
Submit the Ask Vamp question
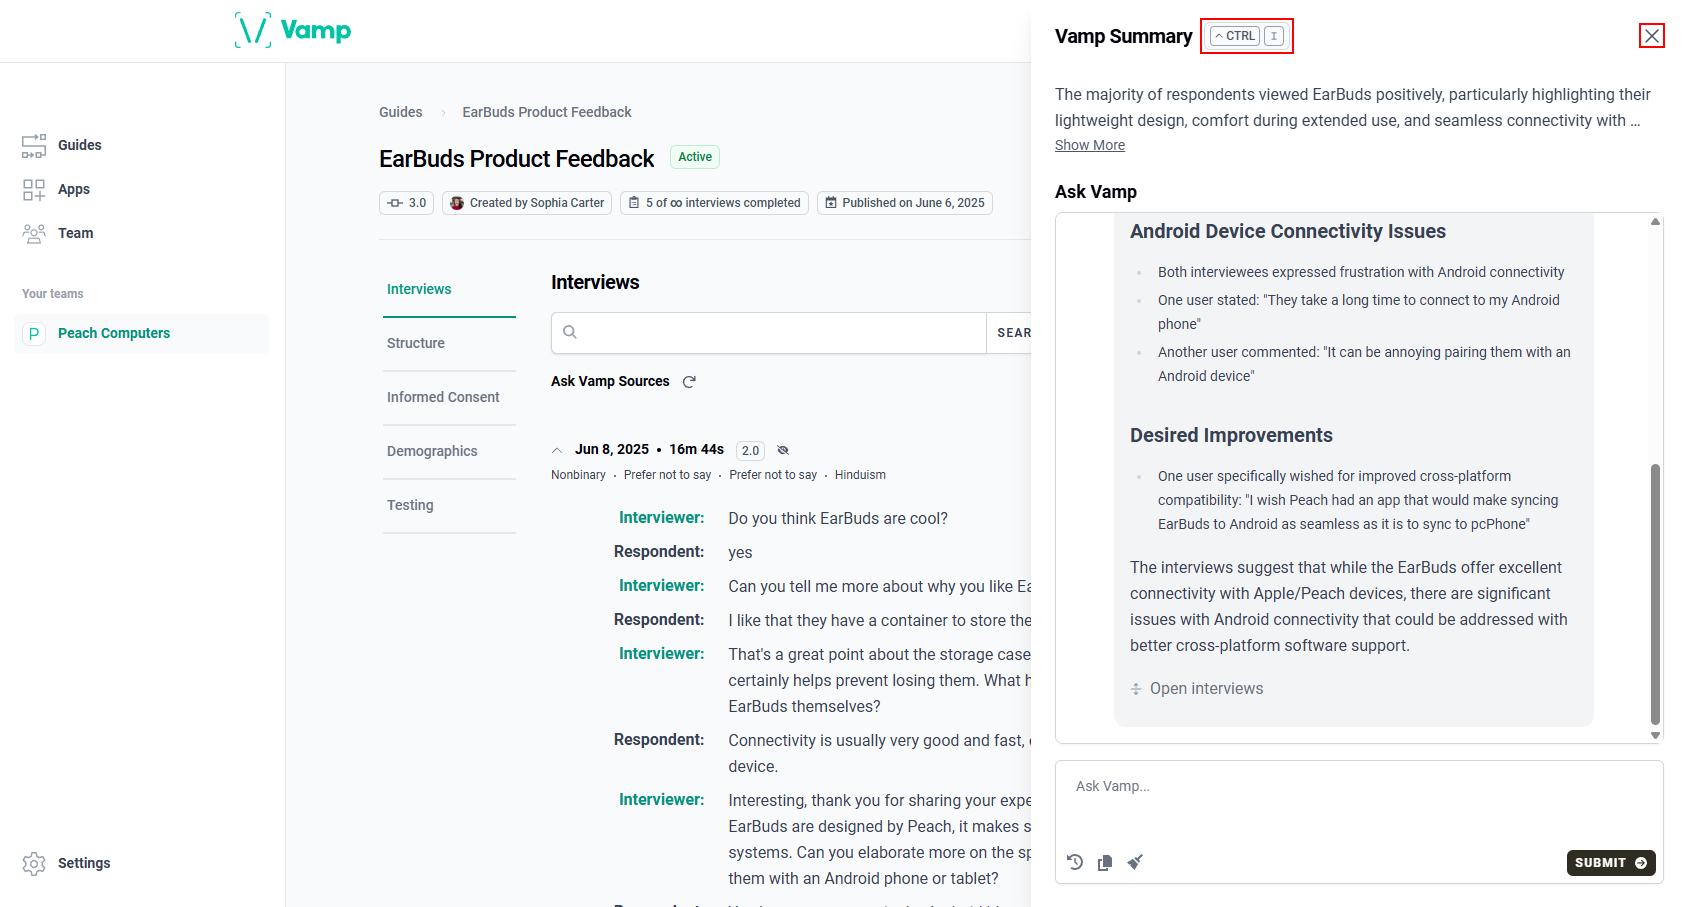(x=1611, y=863)
